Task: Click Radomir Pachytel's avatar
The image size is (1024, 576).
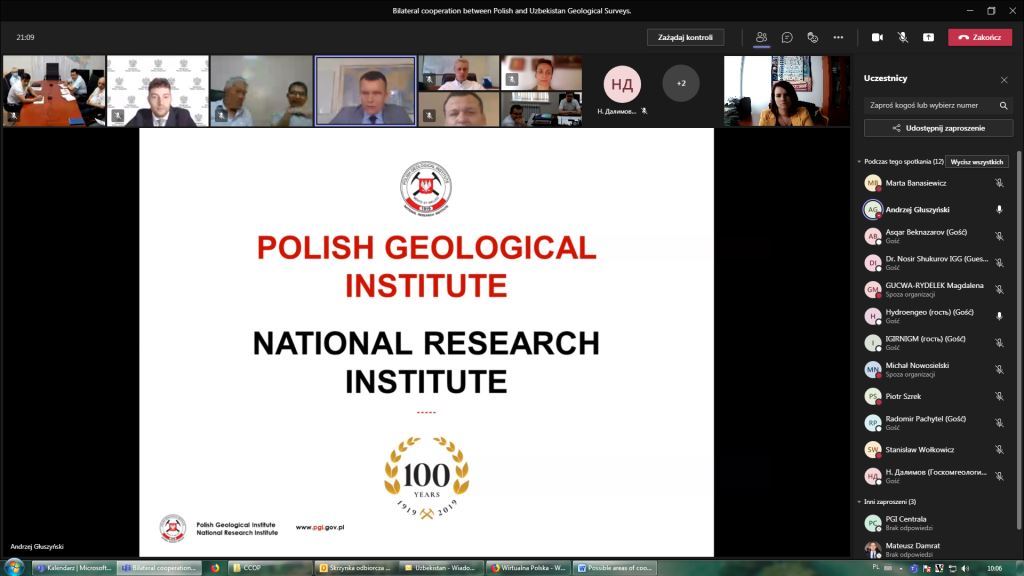Action: click(x=872, y=423)
